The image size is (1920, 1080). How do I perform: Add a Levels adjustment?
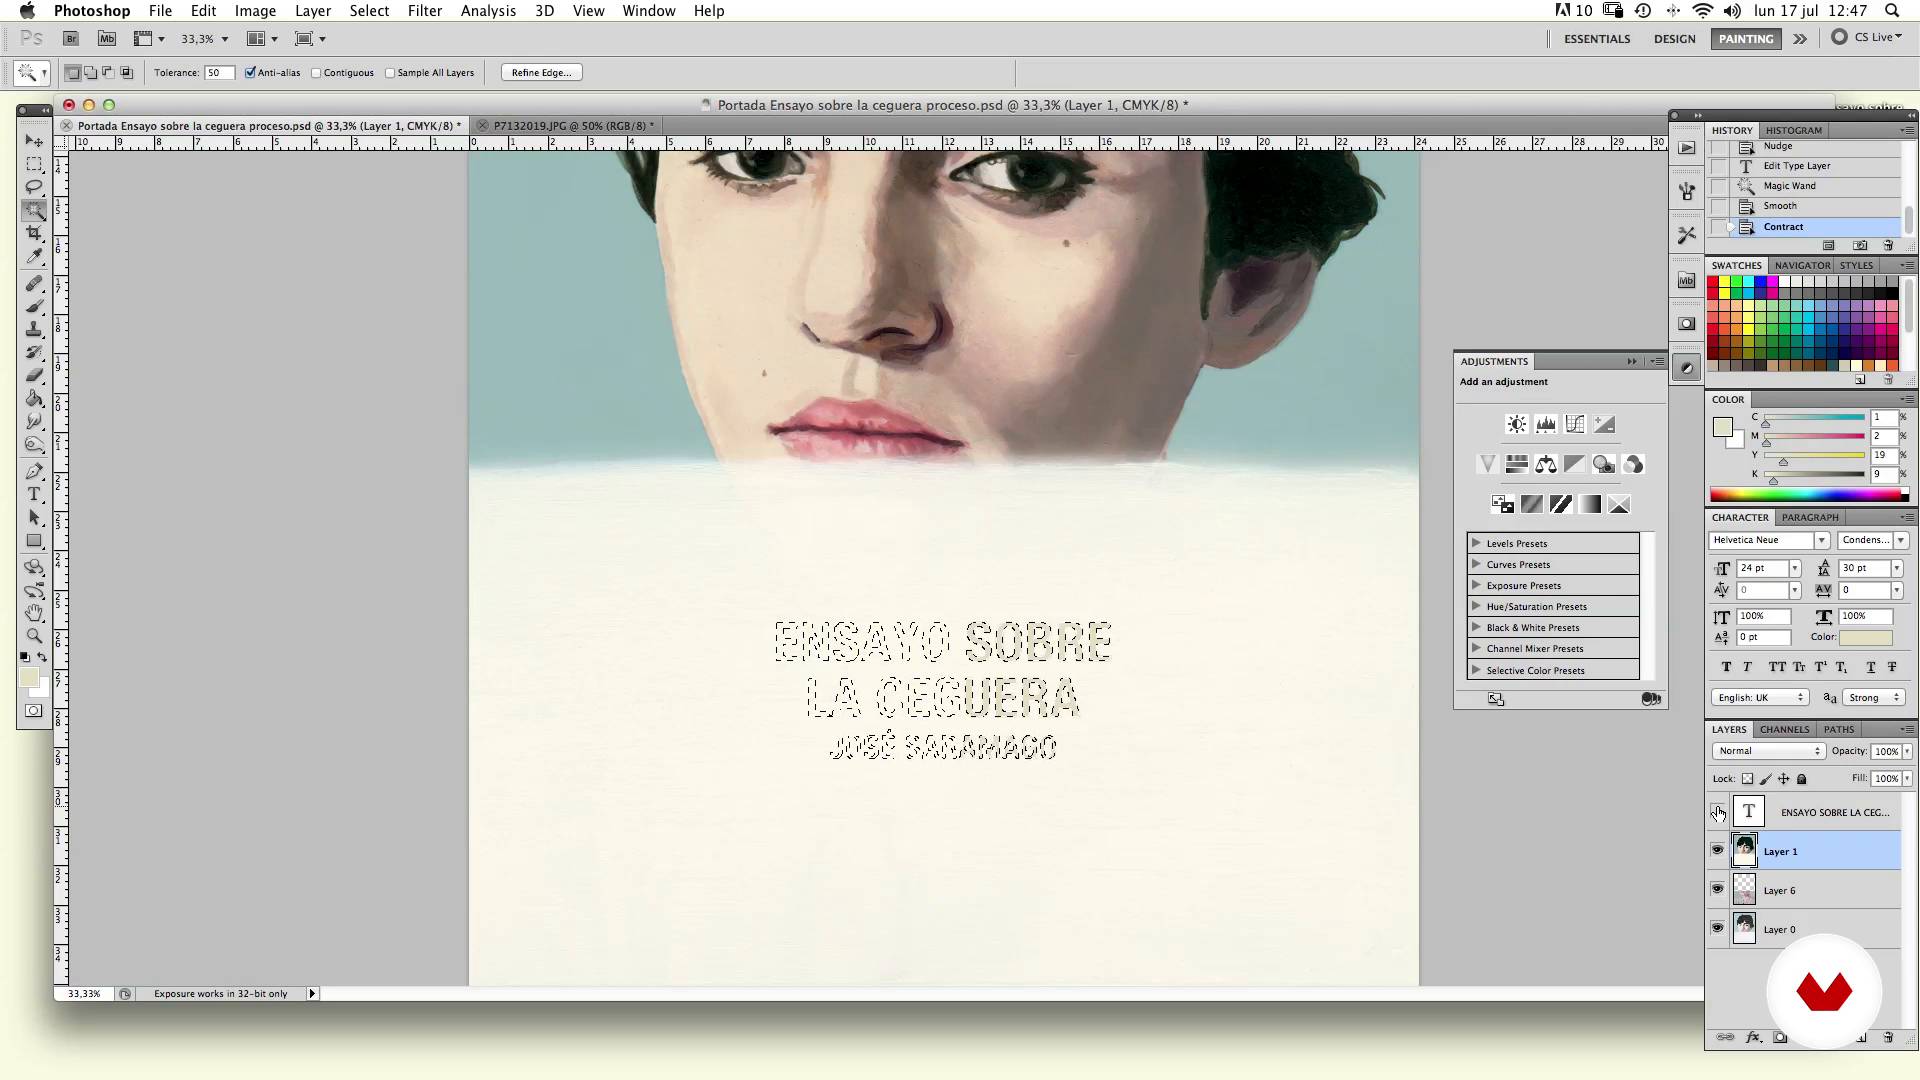1546,424
